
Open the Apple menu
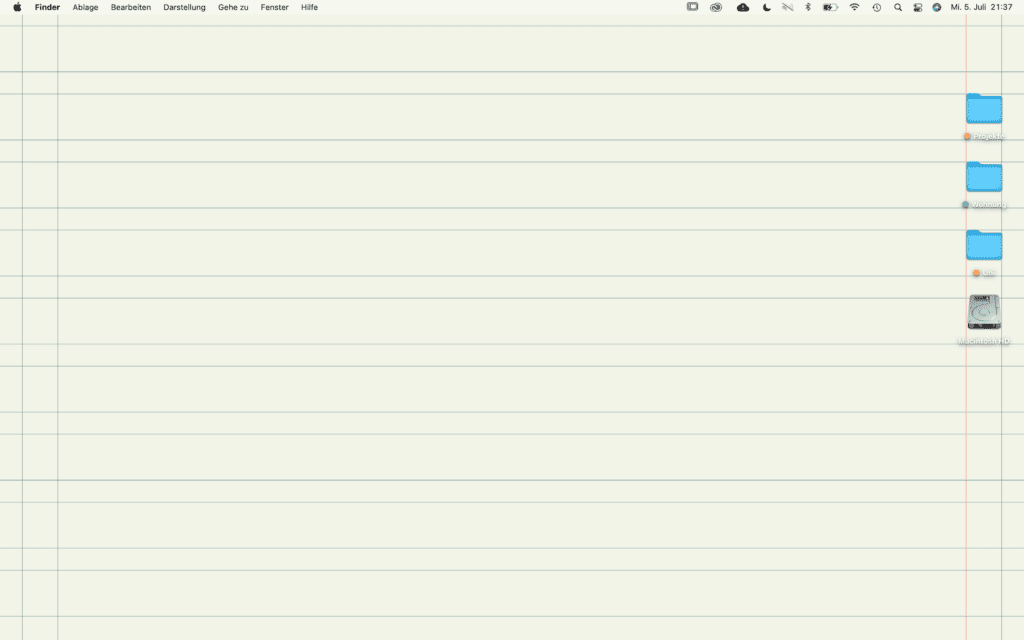coord(17,7)
